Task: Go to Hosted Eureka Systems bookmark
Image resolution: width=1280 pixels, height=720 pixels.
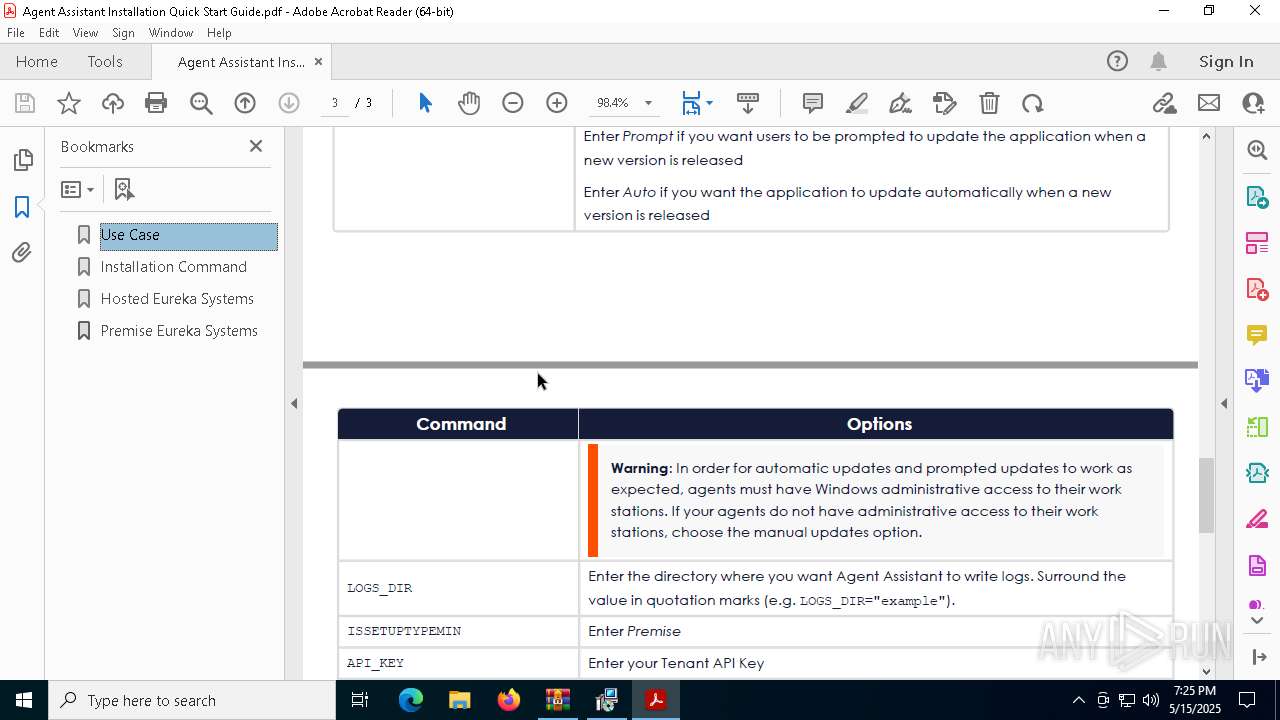Action: 177,299
